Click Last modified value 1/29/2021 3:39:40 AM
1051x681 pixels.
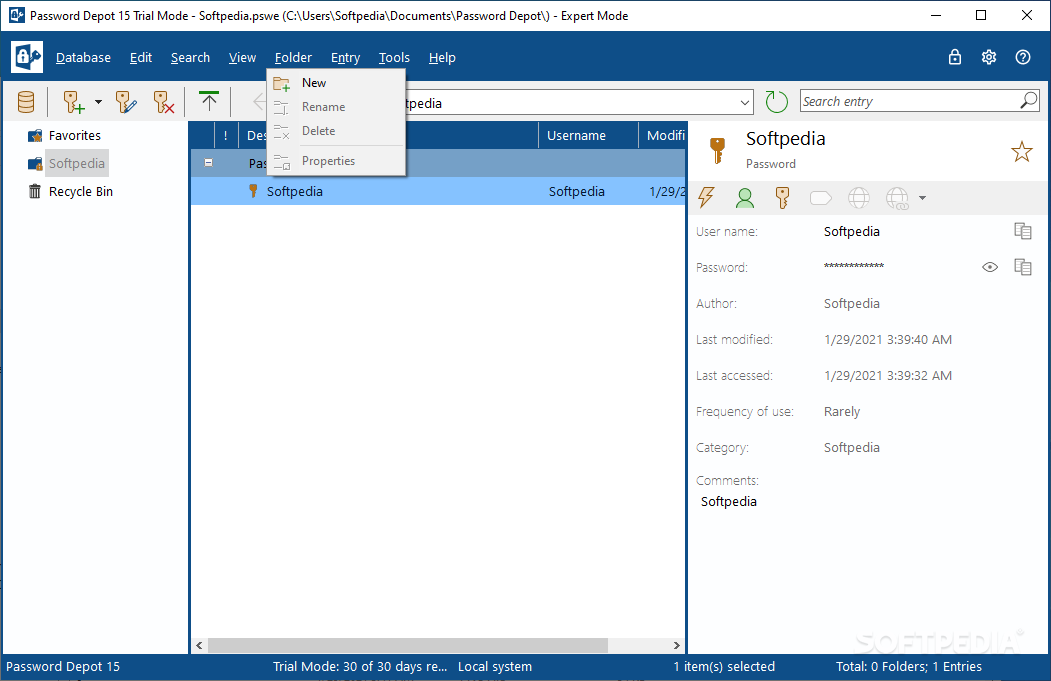tap(887, 340)
